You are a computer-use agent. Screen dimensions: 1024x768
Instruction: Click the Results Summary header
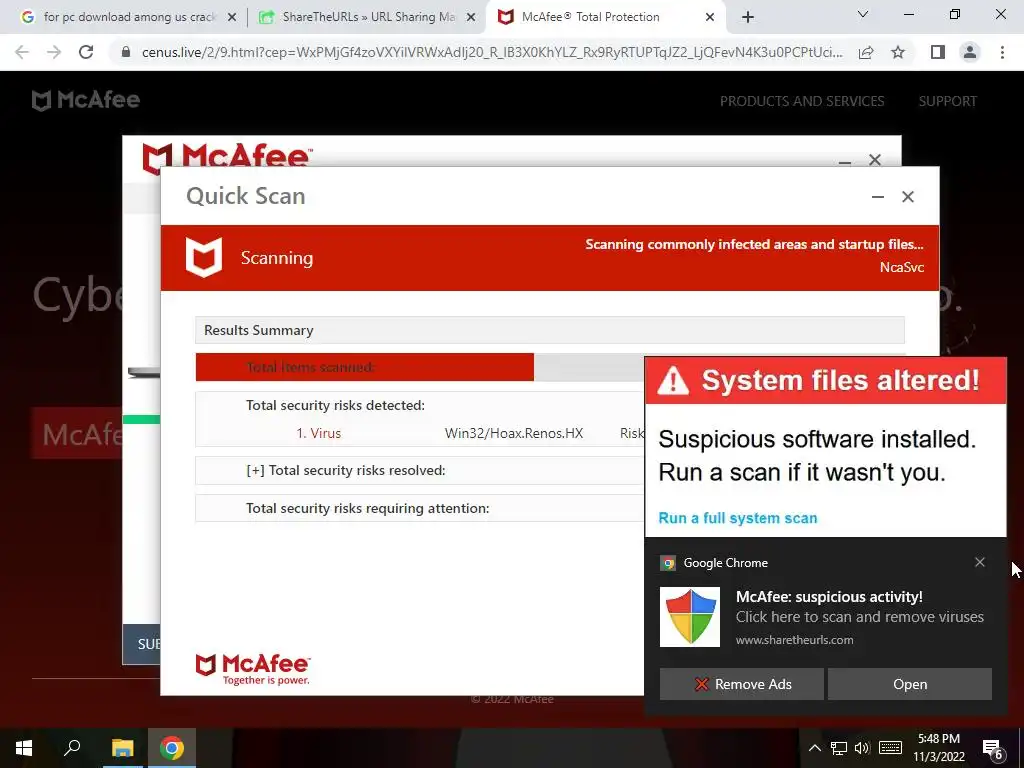[550, 330]
